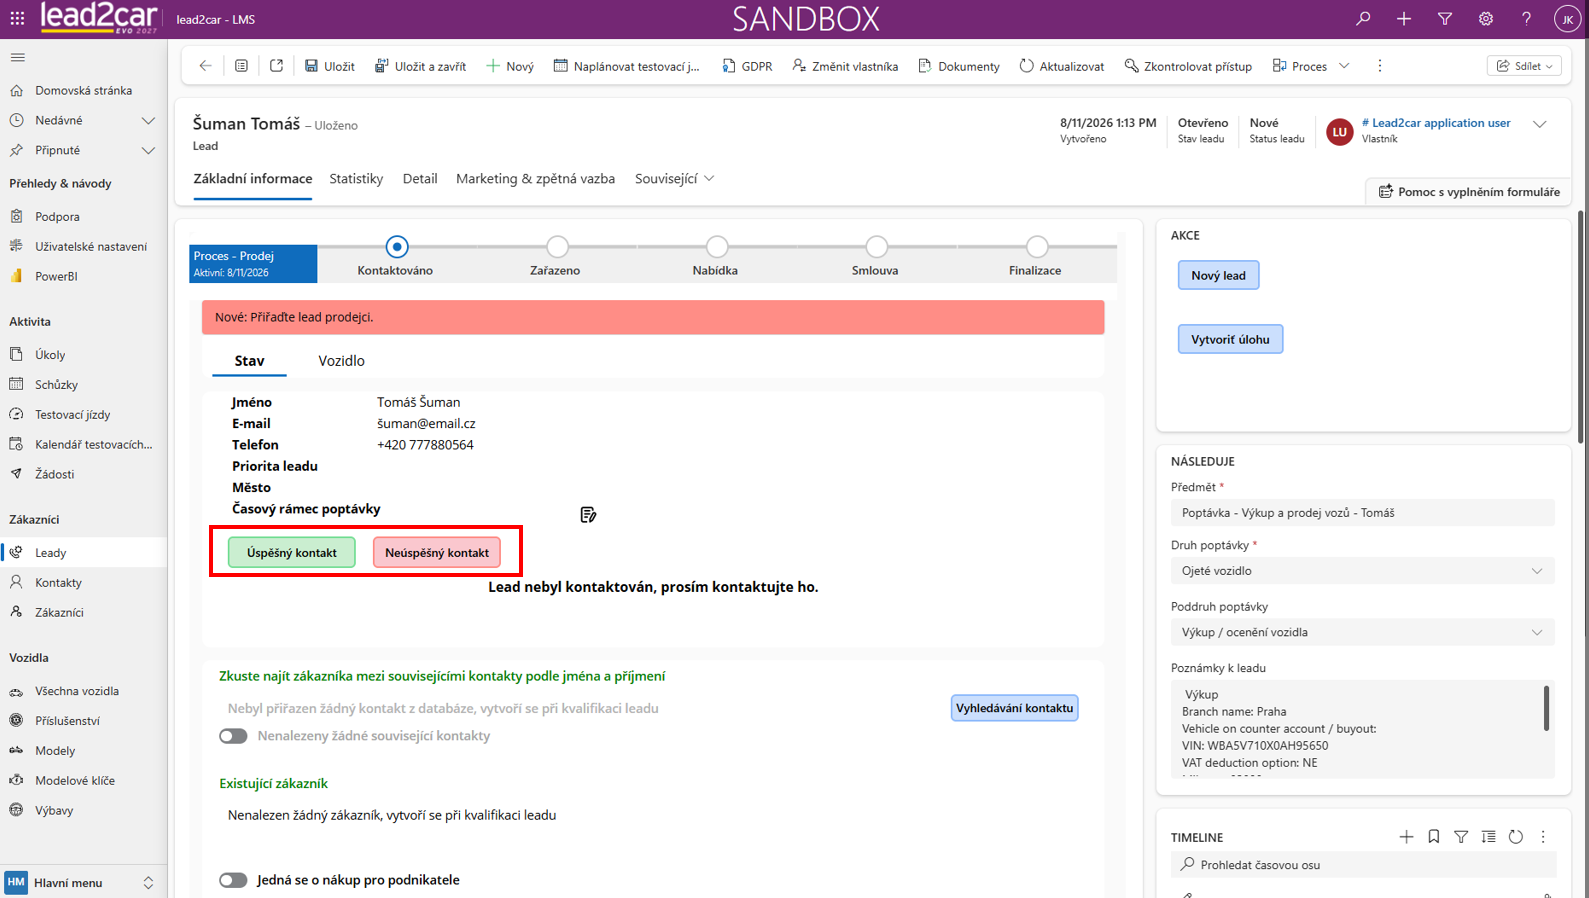Open record in new window icon
1589x898 pixels.
point(276,66)
